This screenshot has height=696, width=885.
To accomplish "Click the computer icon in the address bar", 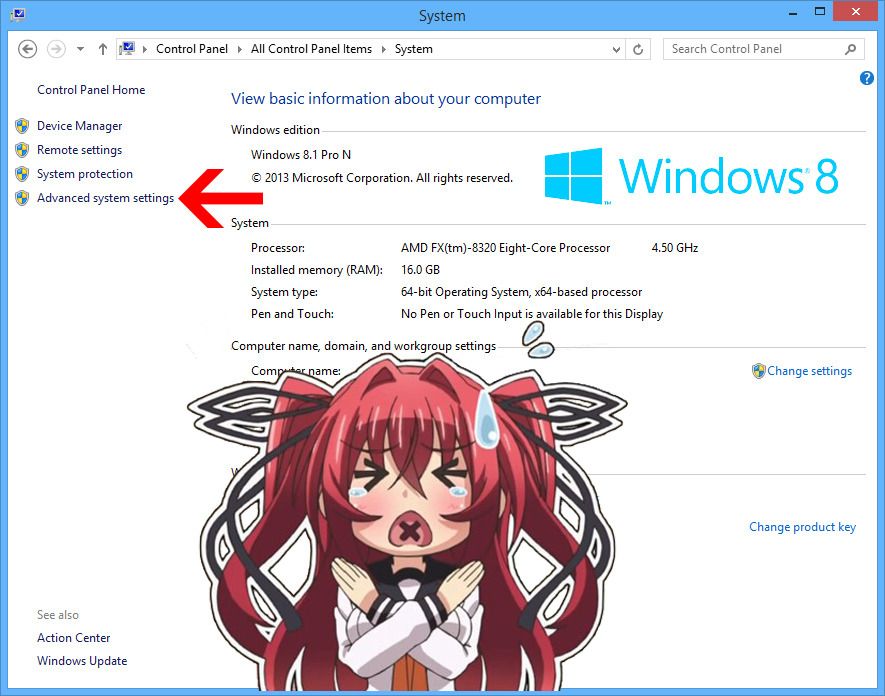I will [x=128, y=49].
